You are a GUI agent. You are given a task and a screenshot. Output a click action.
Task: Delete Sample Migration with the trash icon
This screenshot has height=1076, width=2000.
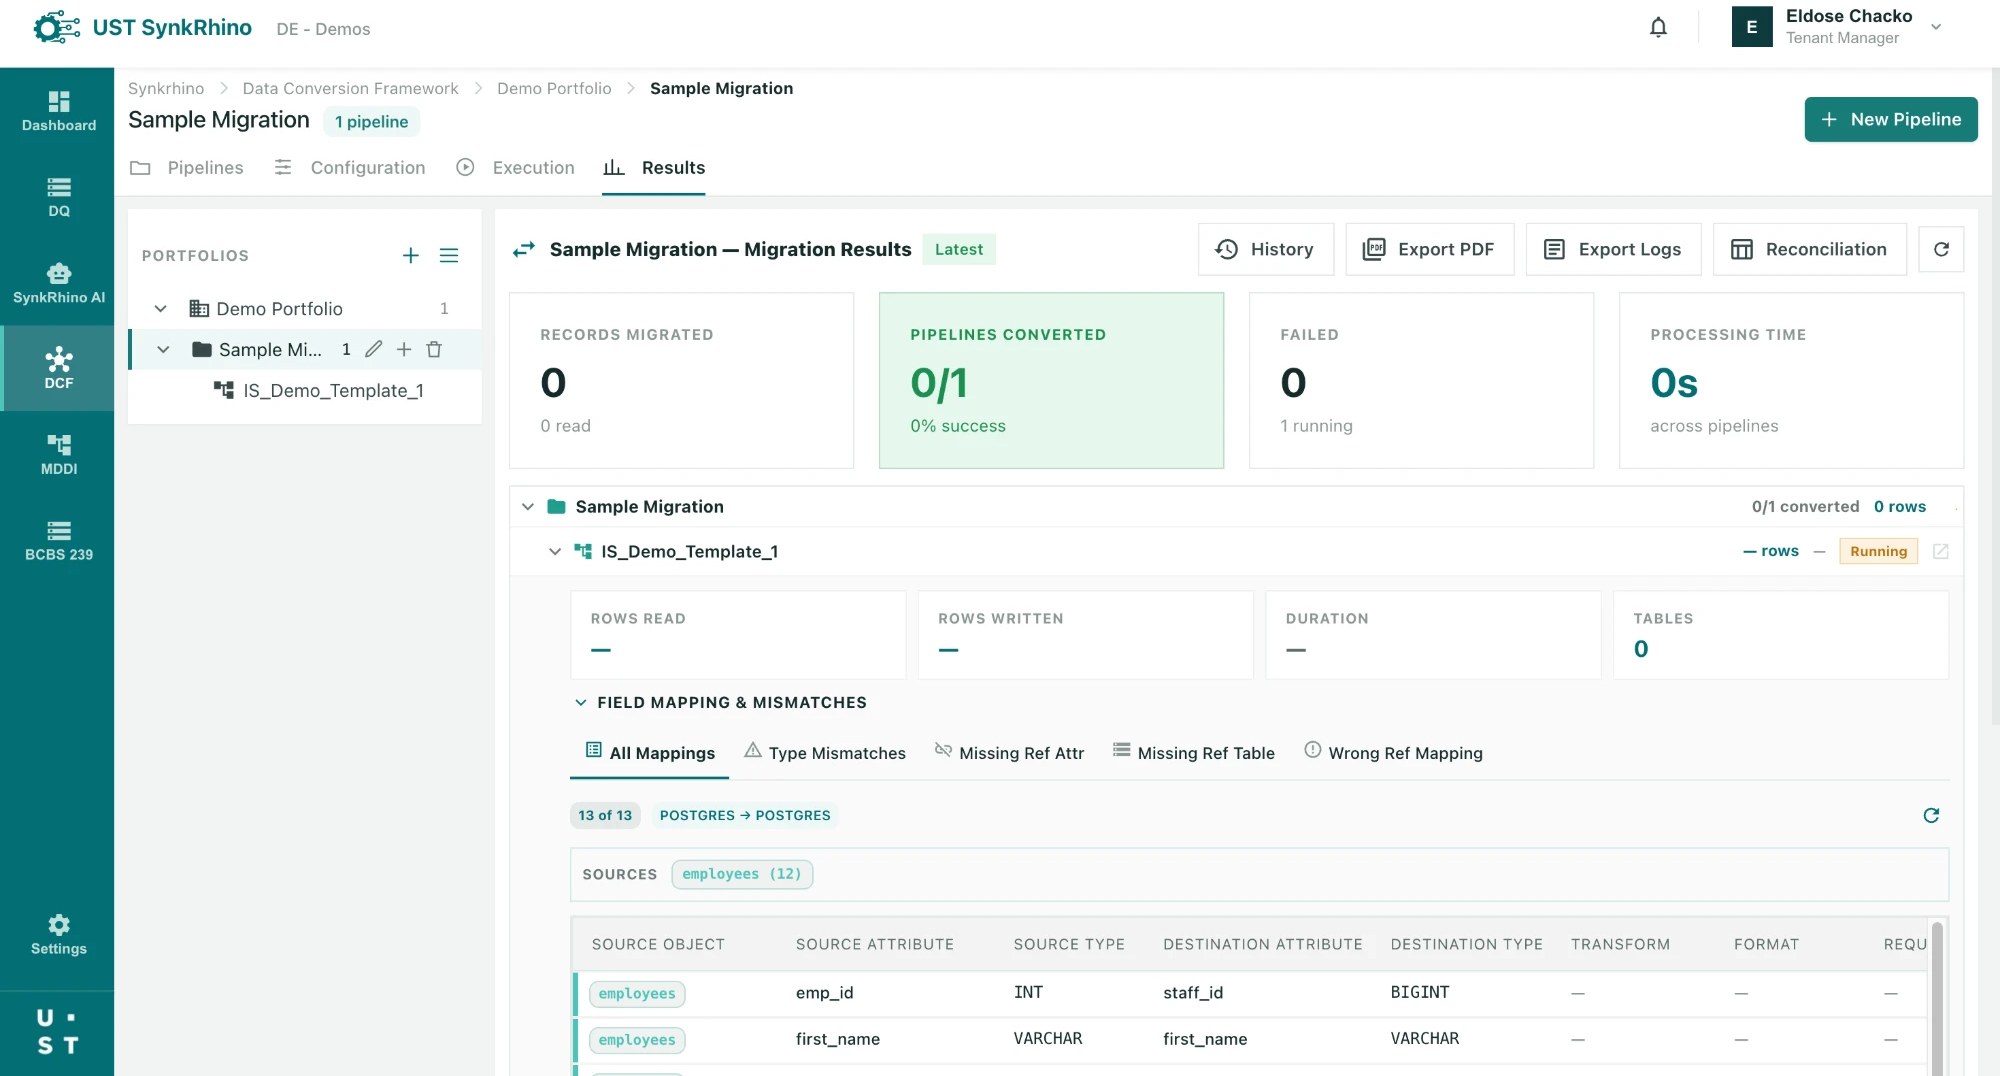434,349
